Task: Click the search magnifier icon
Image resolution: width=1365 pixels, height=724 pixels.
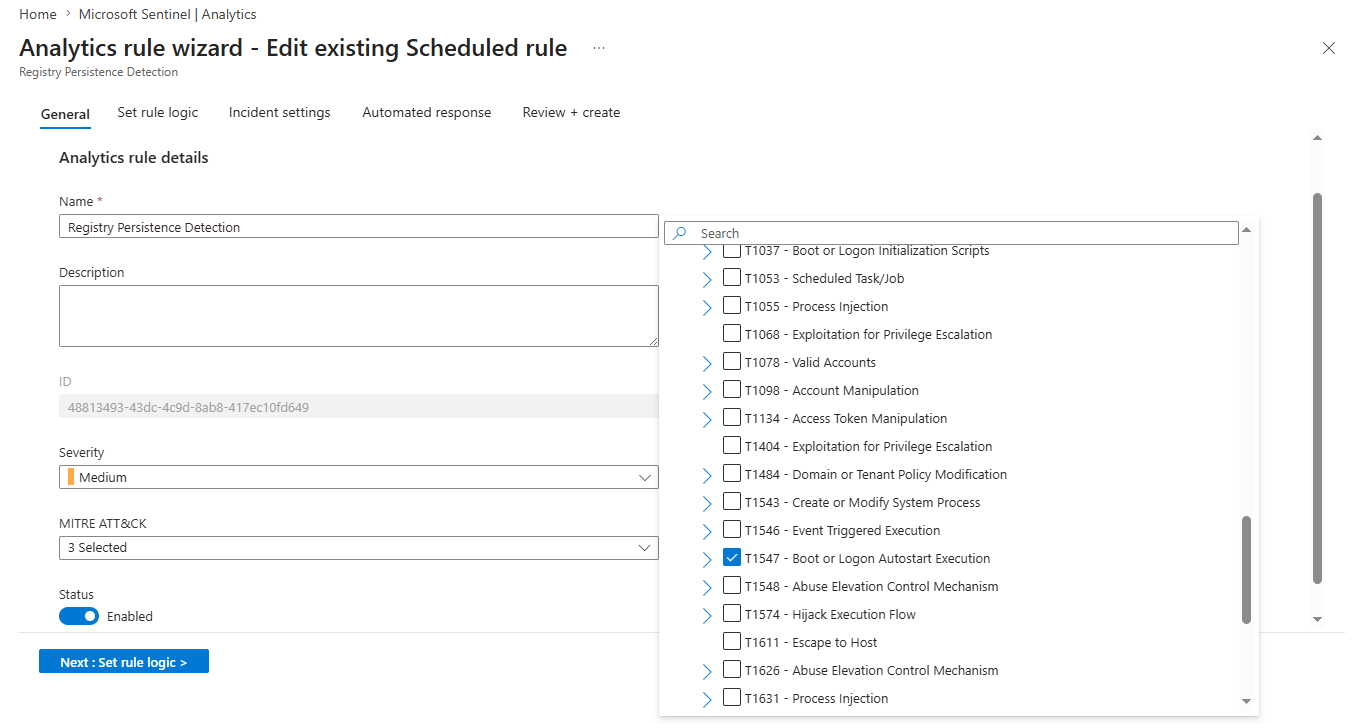Action: point(680,233)
